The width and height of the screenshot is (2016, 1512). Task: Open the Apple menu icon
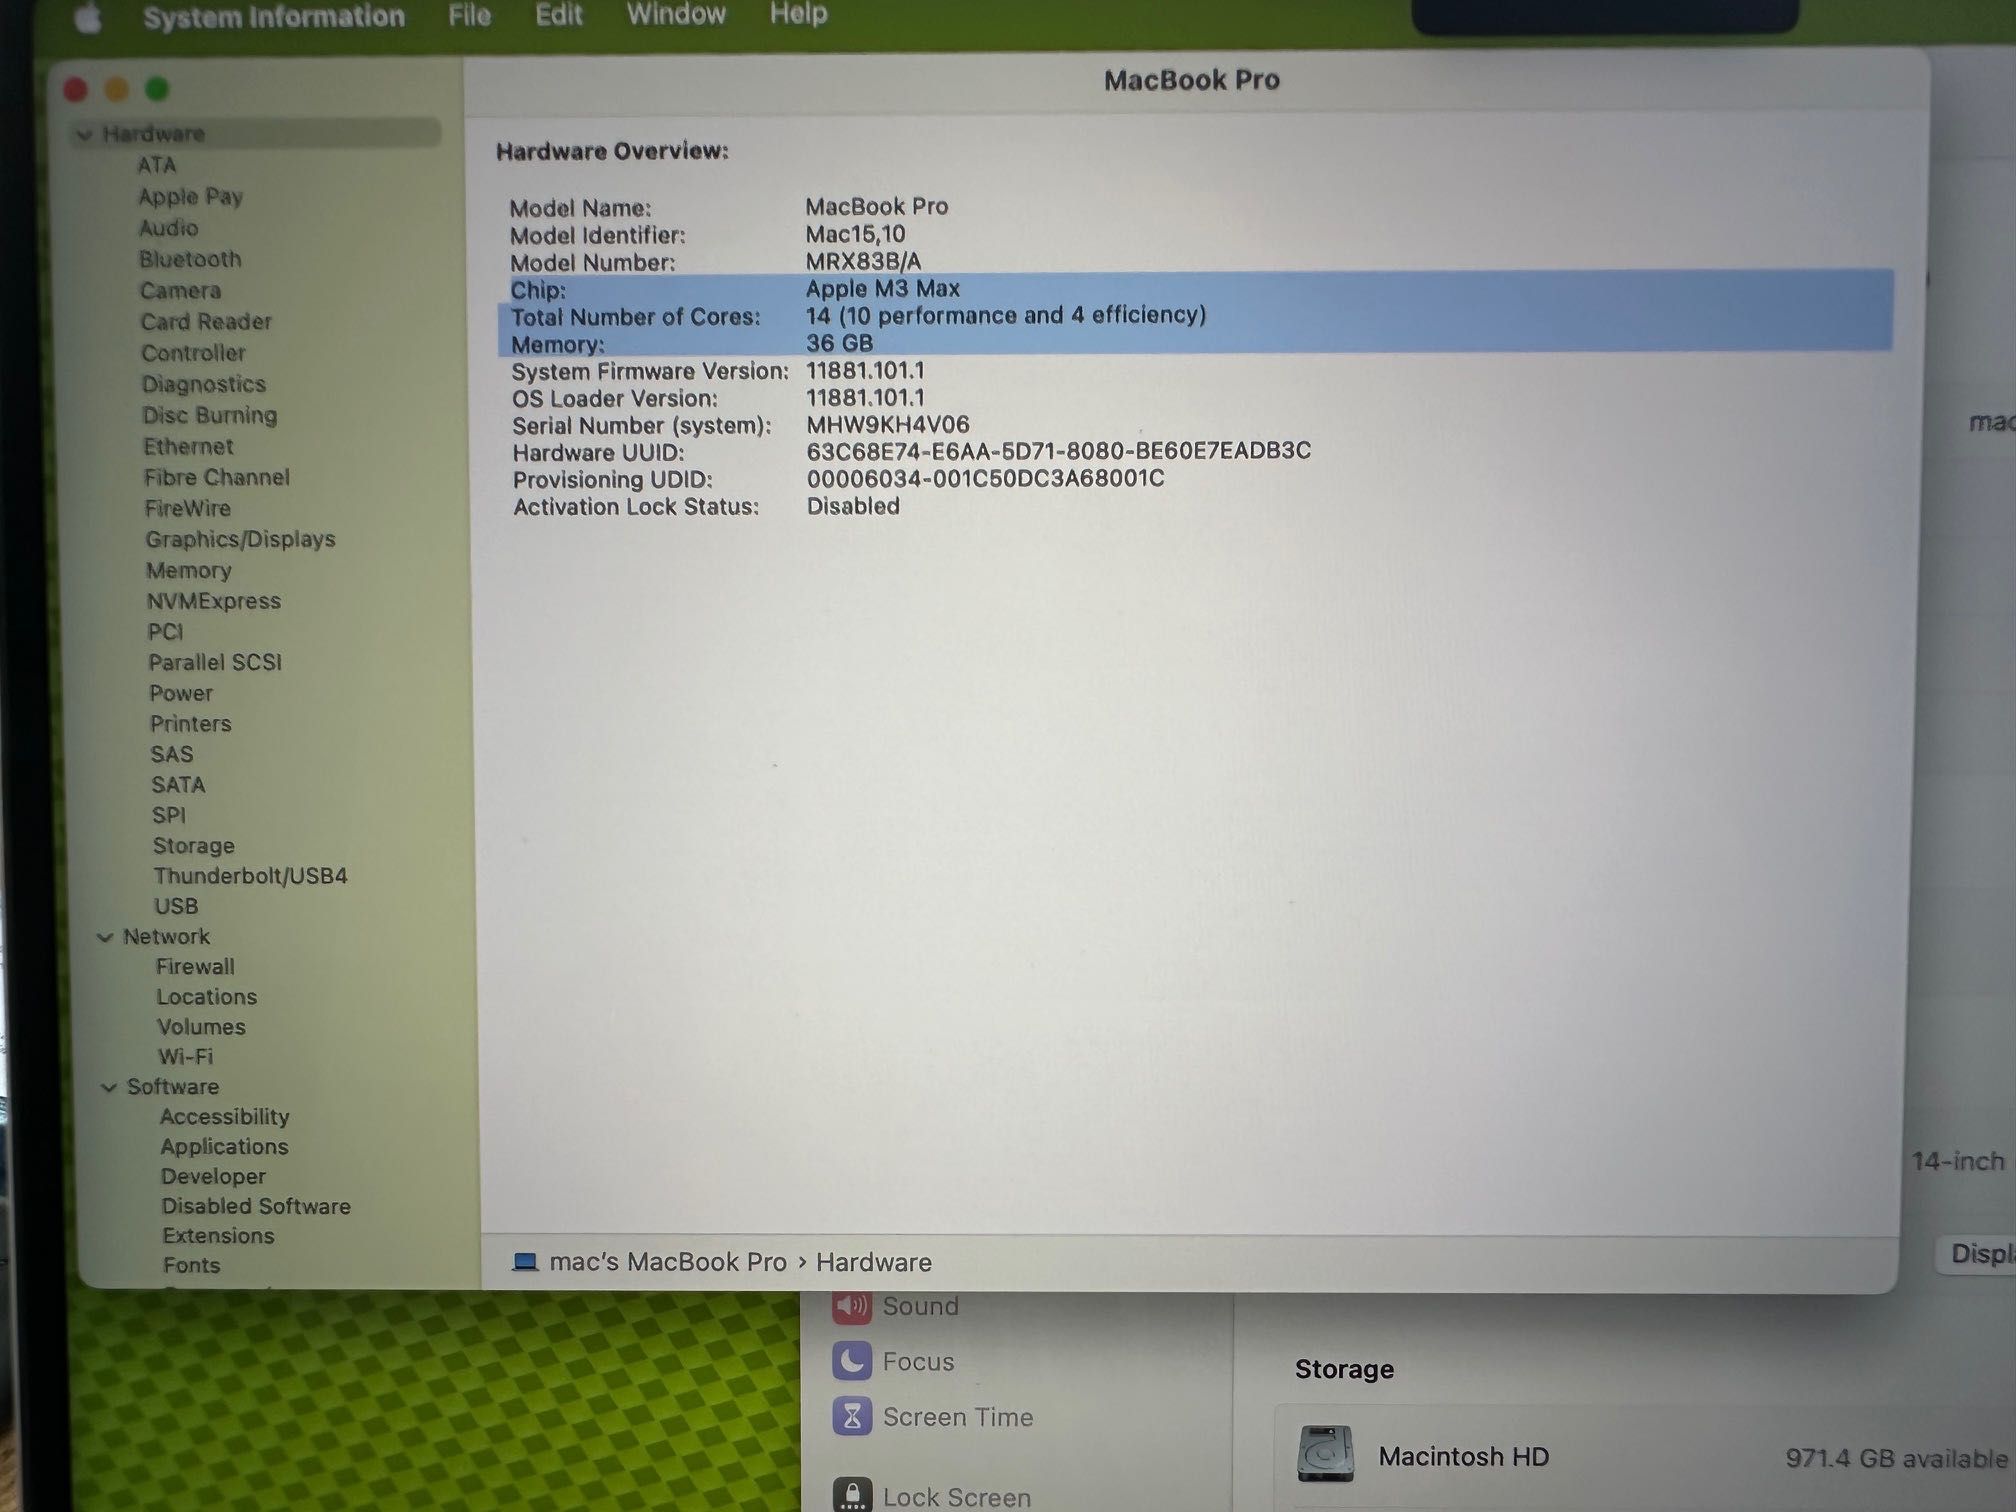tap(89, 17)
